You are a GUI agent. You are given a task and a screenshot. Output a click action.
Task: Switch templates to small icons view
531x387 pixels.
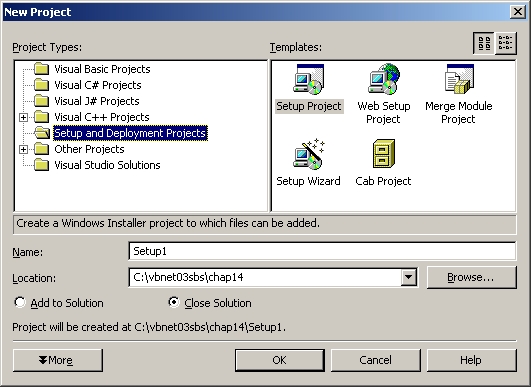point(505,43)
